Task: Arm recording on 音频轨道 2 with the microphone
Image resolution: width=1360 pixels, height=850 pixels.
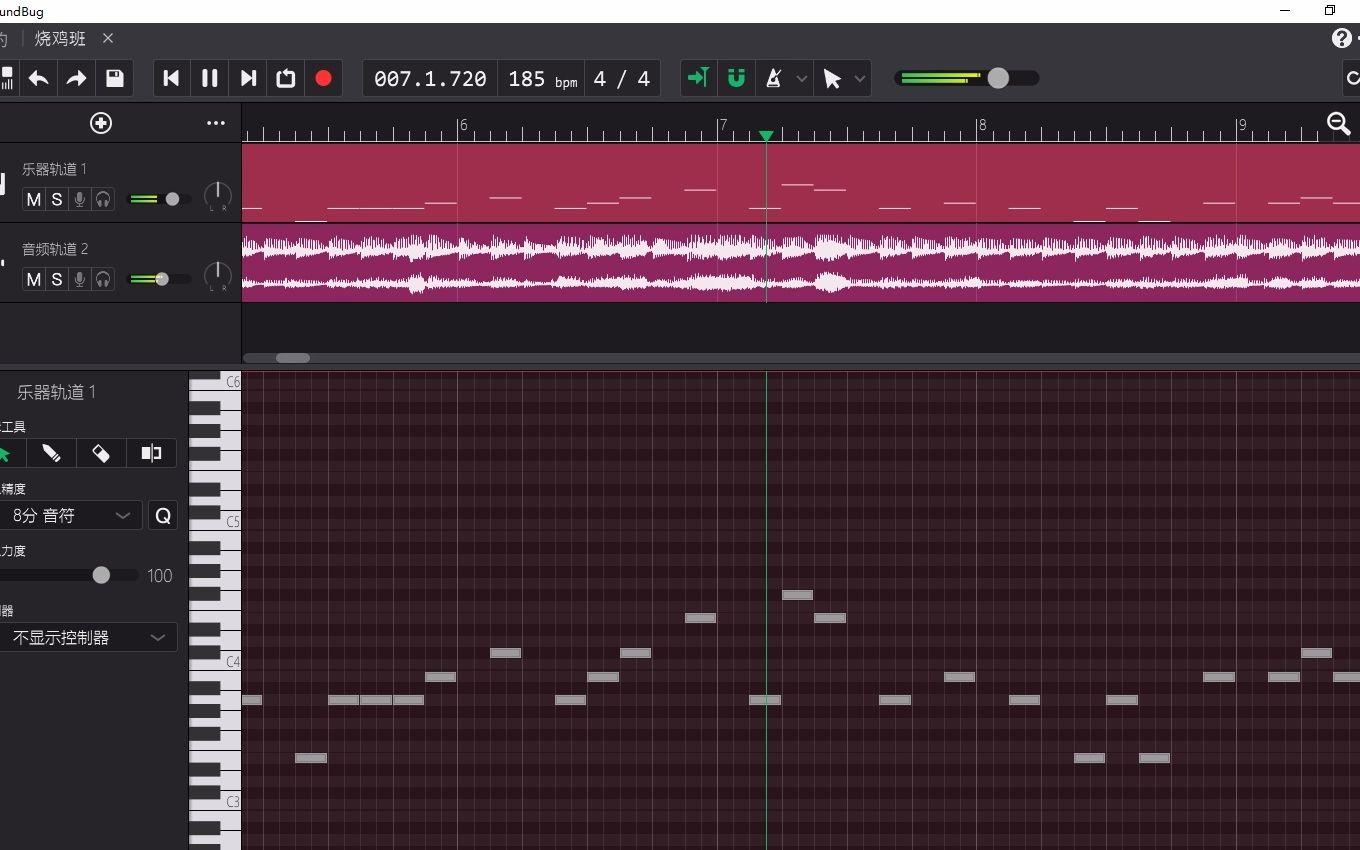Action: [80, 279]
